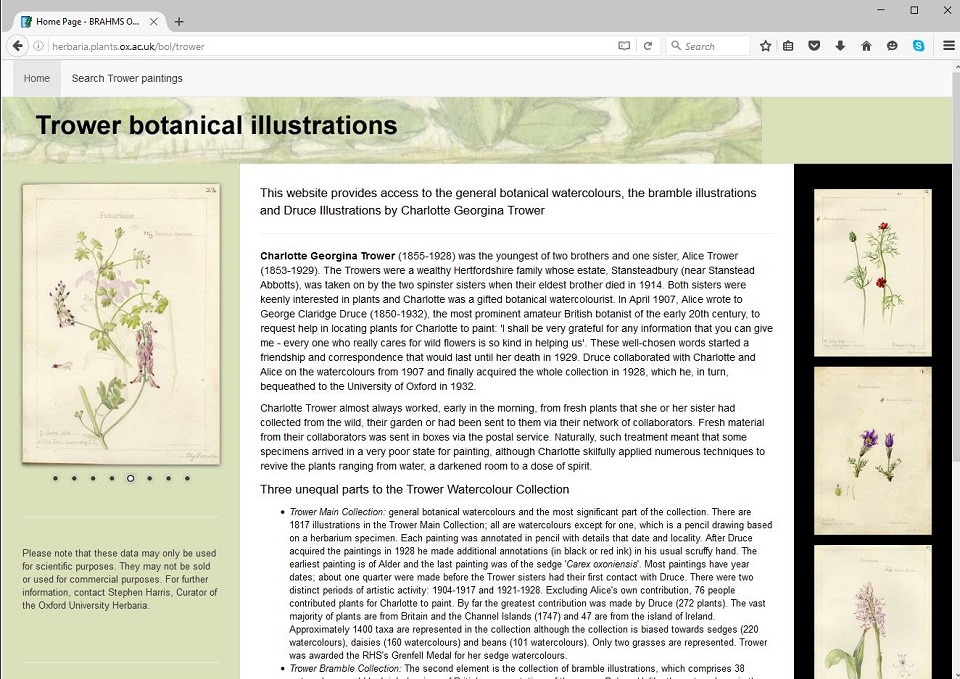
Task: Close the Firefox window
Action: pyautogui.click(x=947, y=10)
